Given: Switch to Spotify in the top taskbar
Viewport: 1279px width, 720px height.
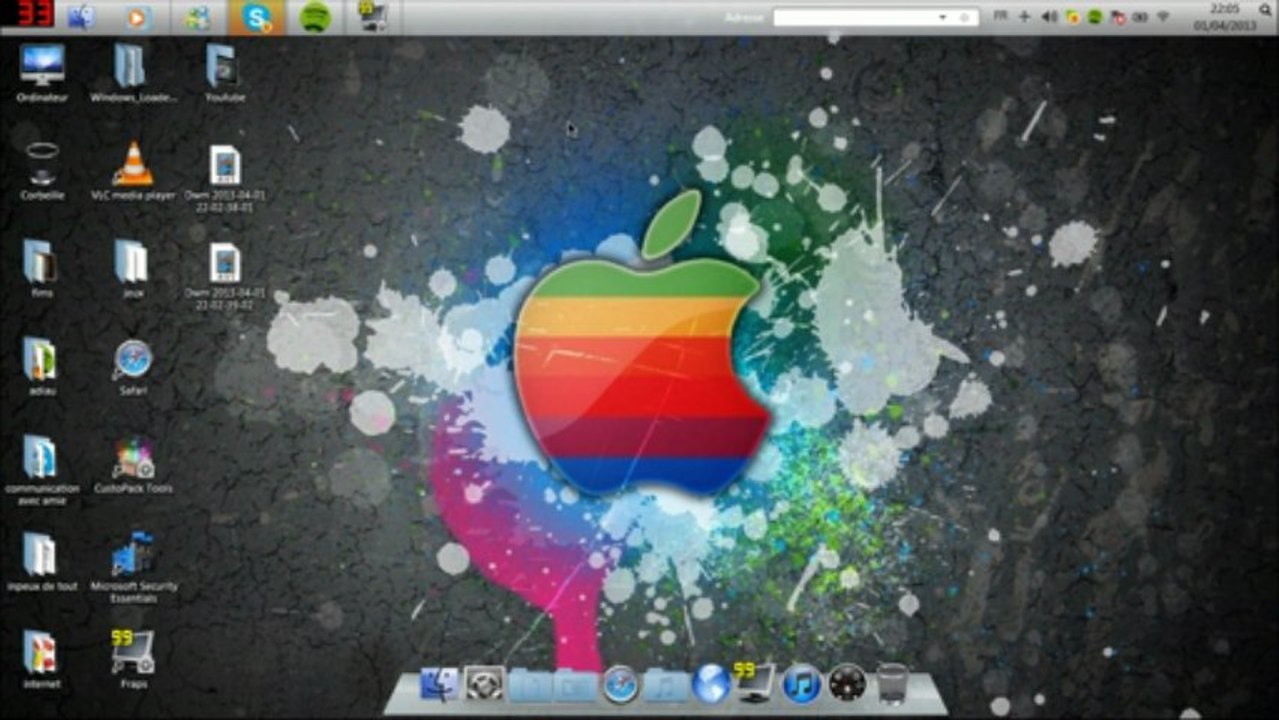Looking at the screenshot, I should tap(316, 17).
